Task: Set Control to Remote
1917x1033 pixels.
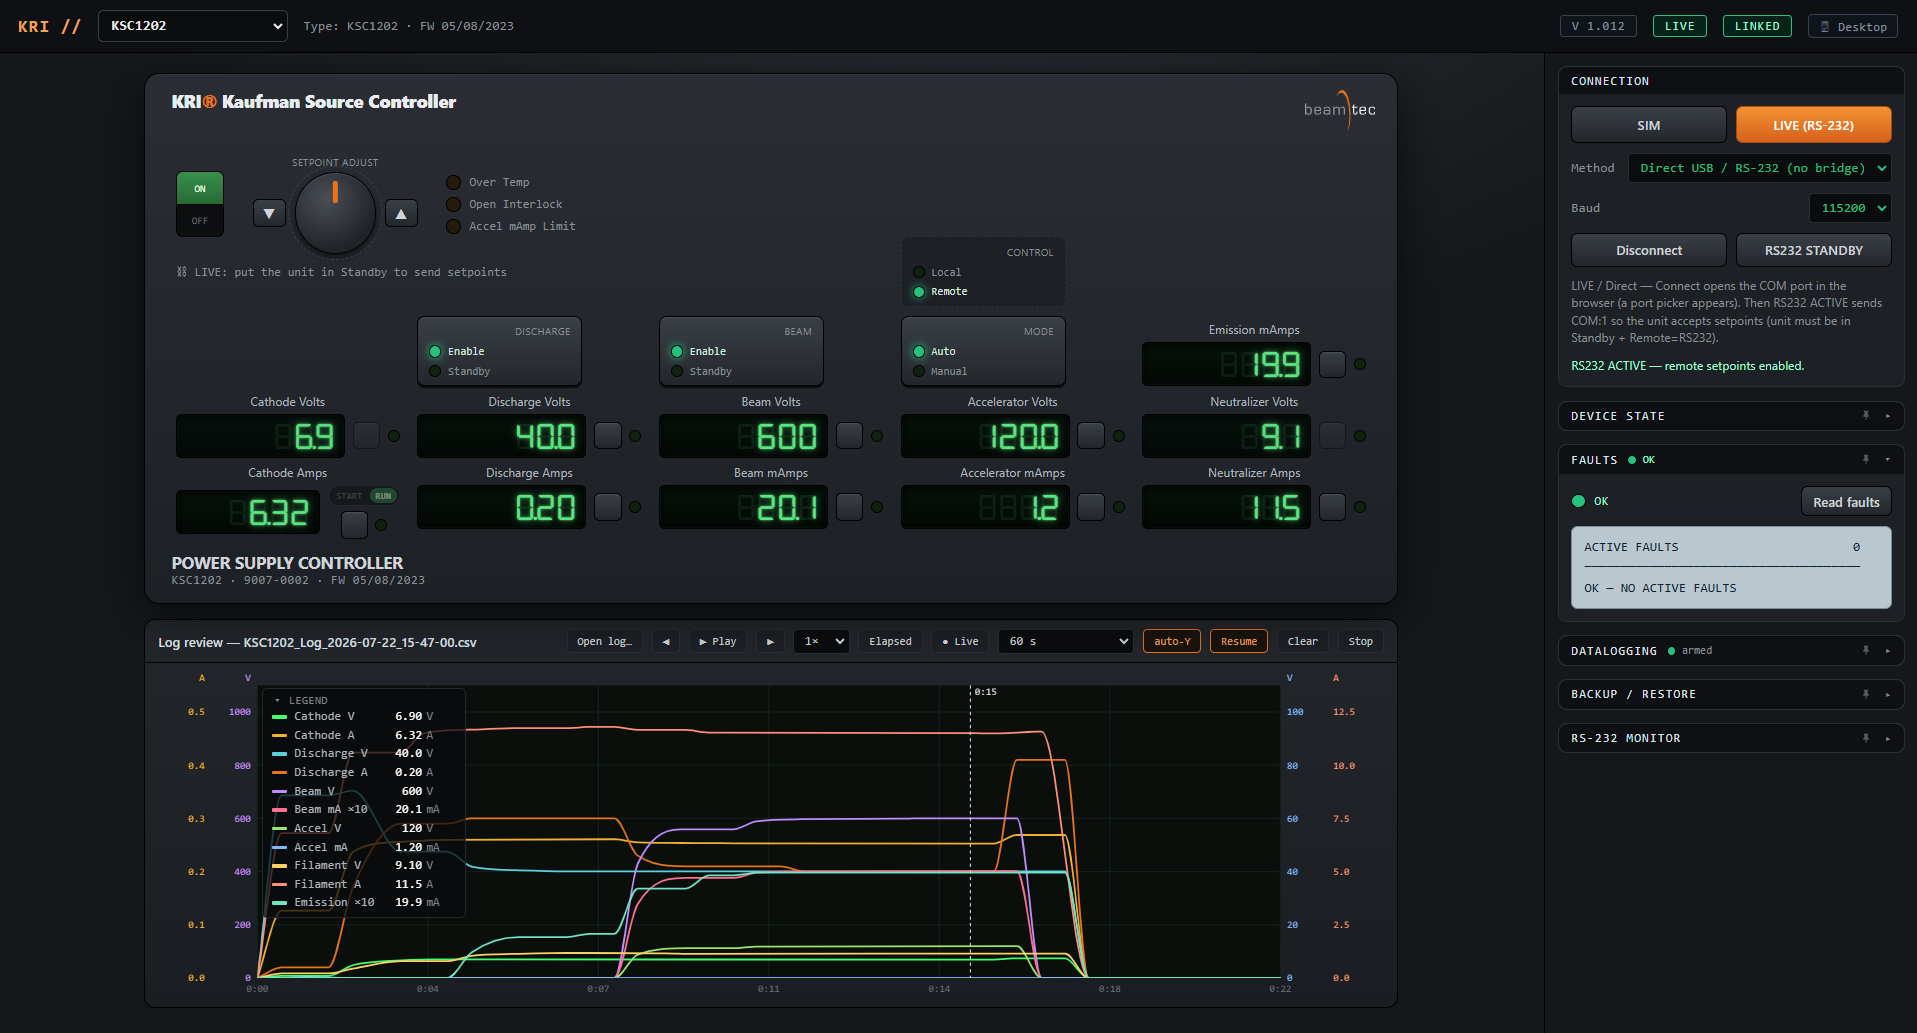Action: [x=940, y=292]
